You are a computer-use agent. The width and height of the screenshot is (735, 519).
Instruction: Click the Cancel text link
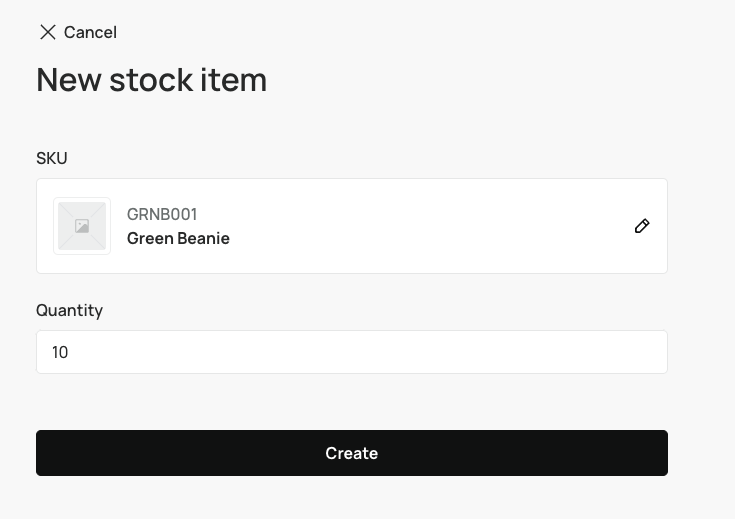pos(90,32)
